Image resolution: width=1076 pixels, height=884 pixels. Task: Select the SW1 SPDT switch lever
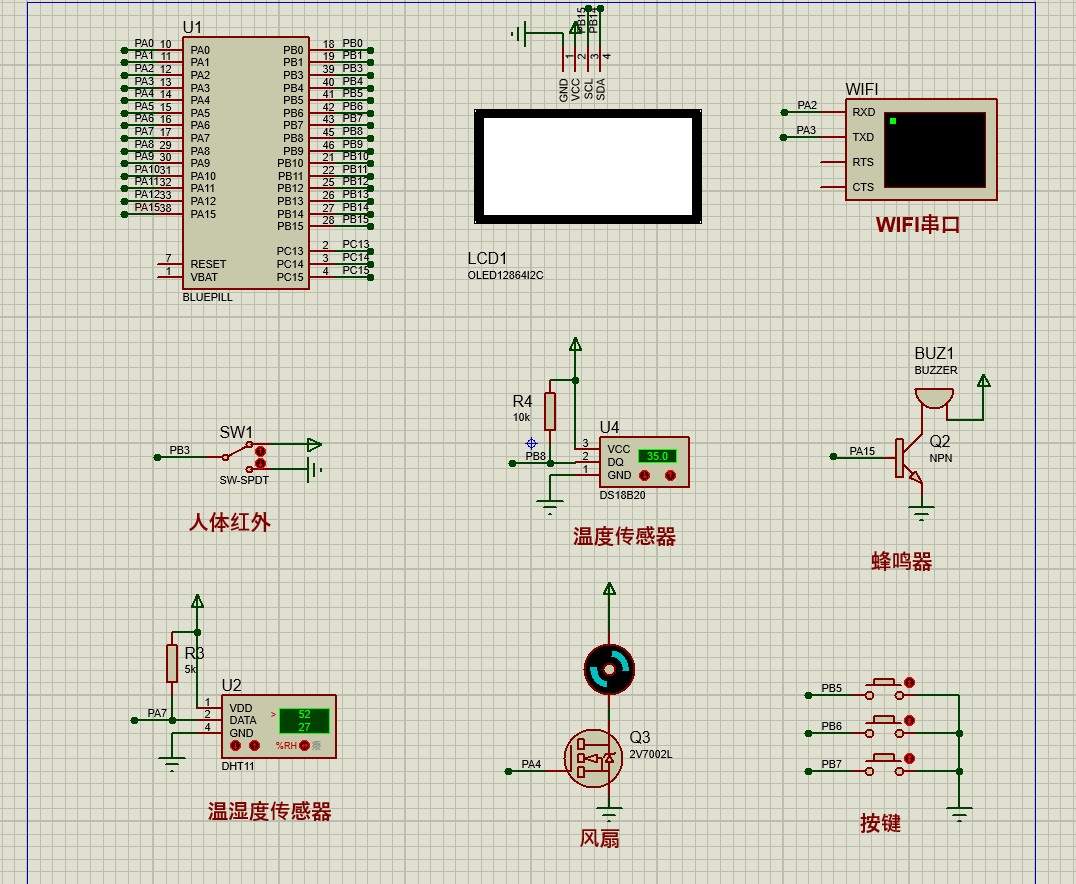tap(237, 452)
